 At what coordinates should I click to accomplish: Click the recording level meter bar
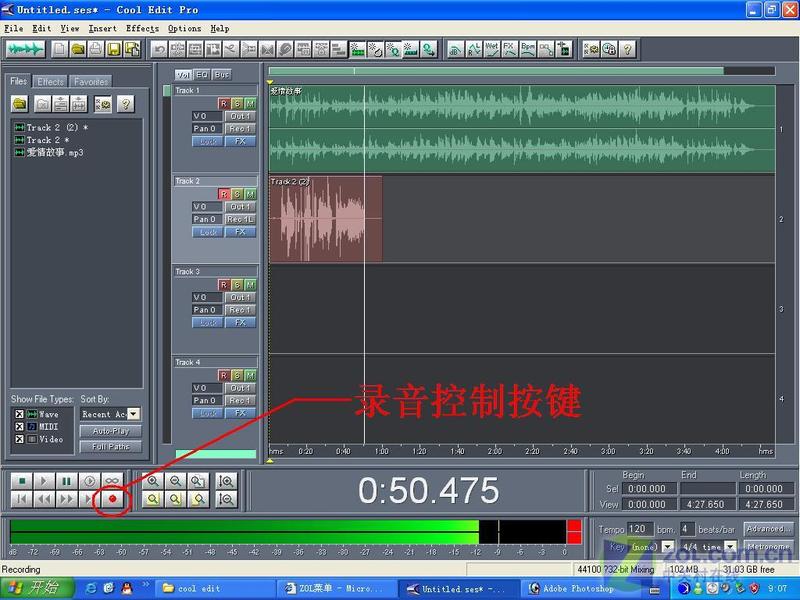tap(295, 532)
